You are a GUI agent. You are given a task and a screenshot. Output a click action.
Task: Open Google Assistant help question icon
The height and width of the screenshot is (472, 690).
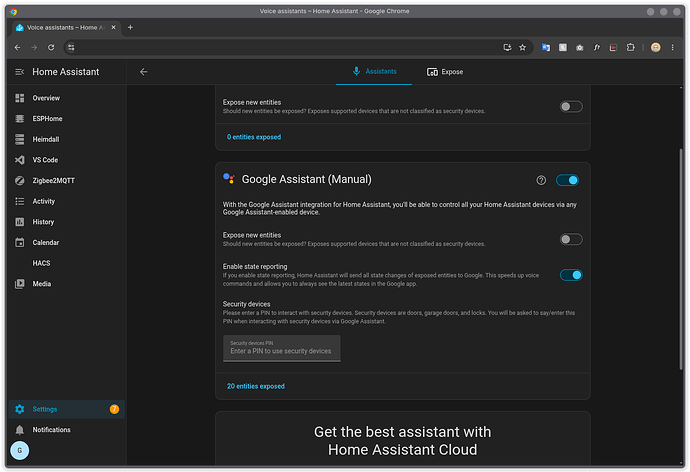coord(541,180)
